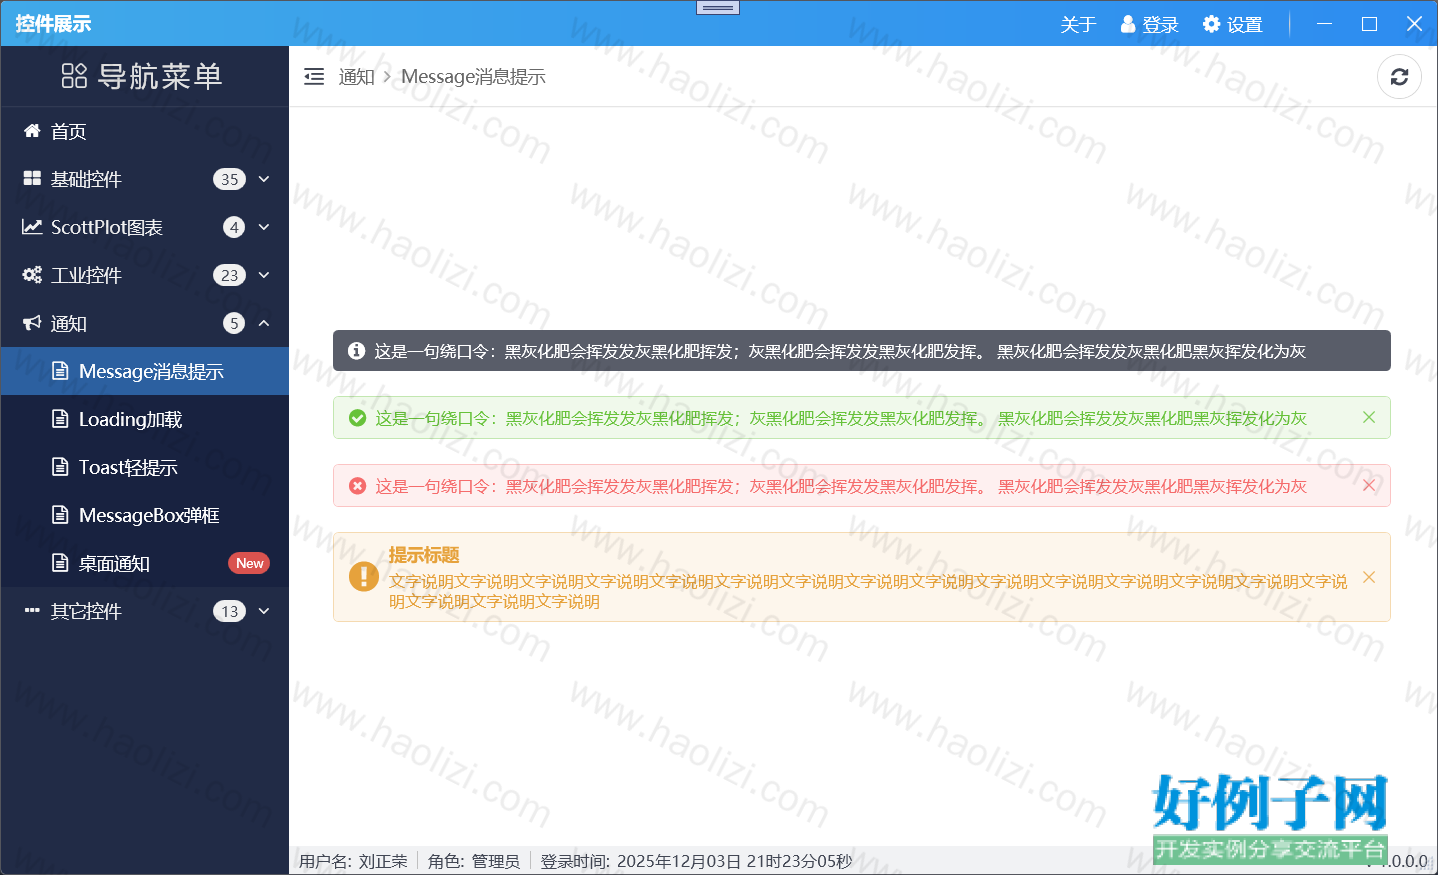Image resolution: width=1438 pixels, height=875 pixels.
Task: Click the grid icon for 基础控件
Action: pyautogui.click(x=32, y=179)
